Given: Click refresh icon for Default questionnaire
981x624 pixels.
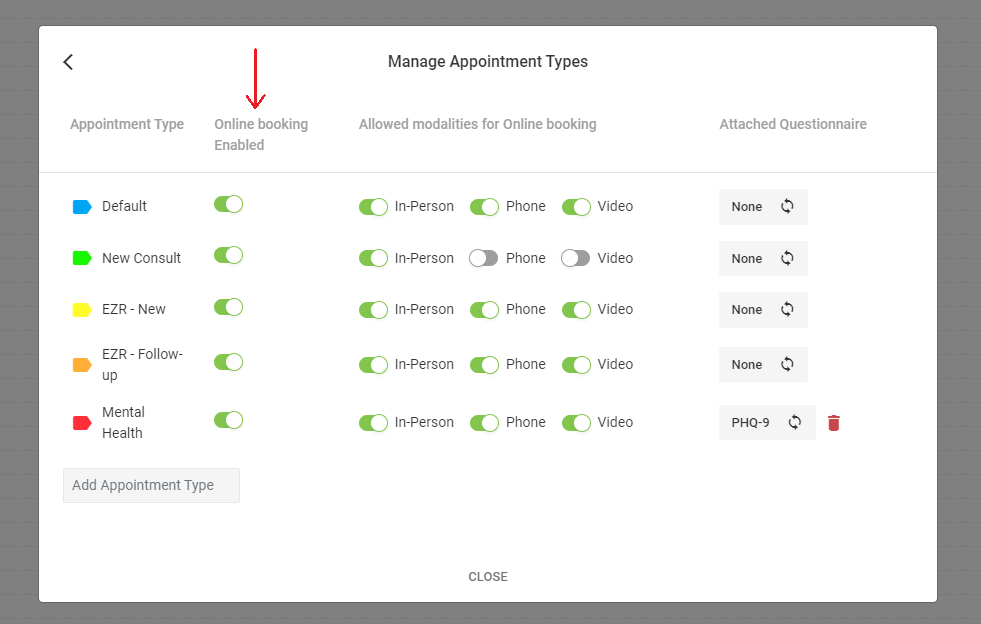Looking at the screenshot, I should coord(787,207).
